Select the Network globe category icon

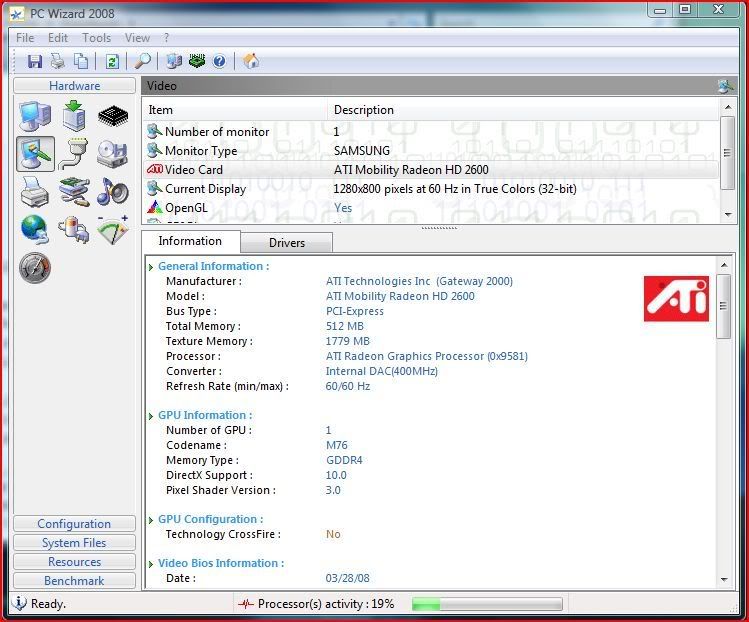[x=35, y=229]
